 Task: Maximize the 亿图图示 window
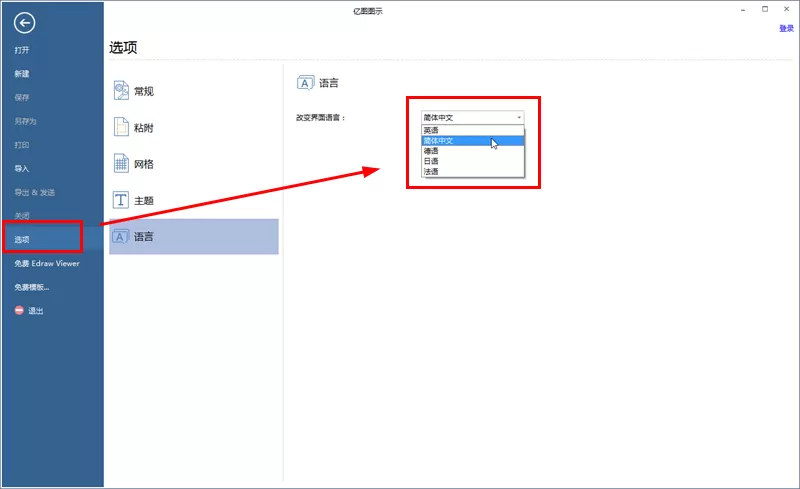coord(765,9)
